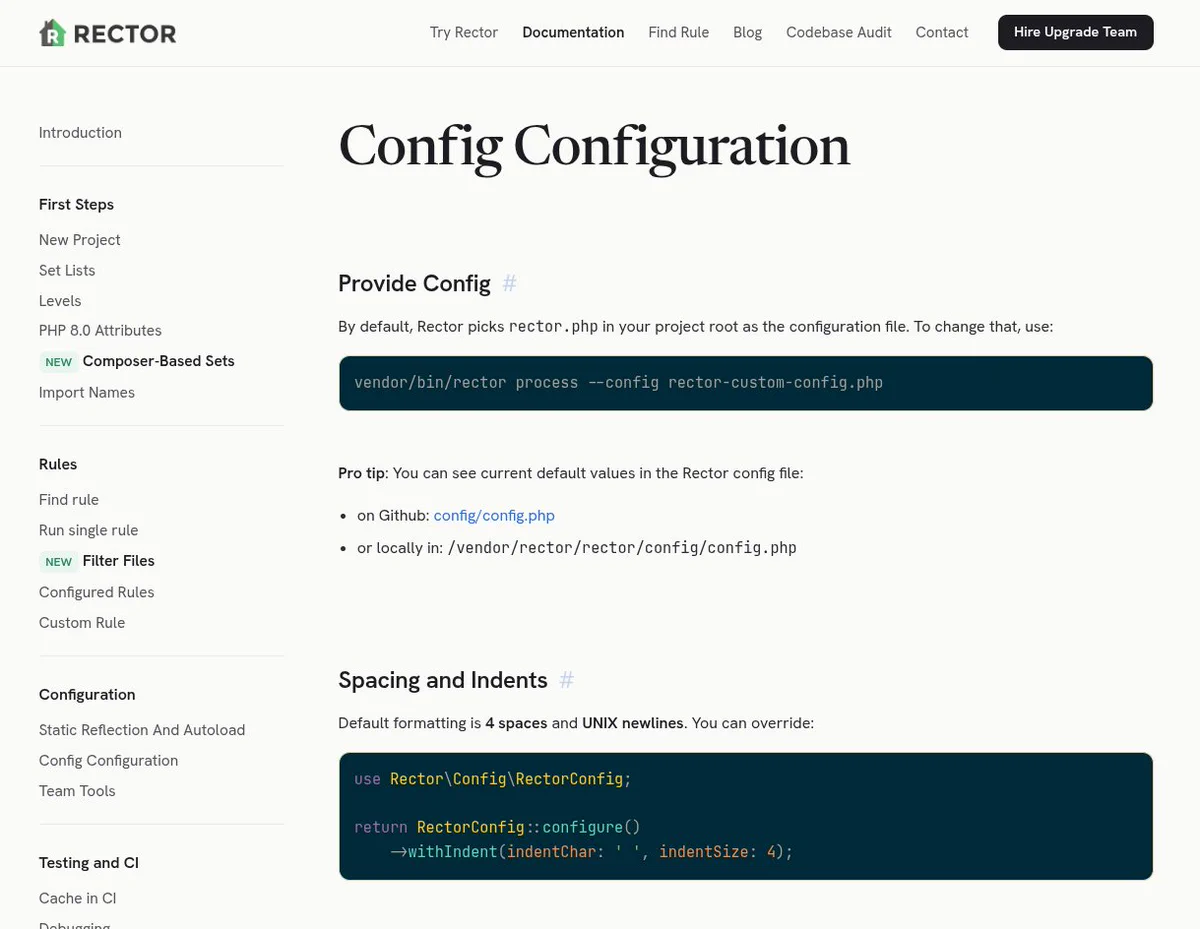
Task: Open Run single rule sidebar link
Action: tap(88, 531)
